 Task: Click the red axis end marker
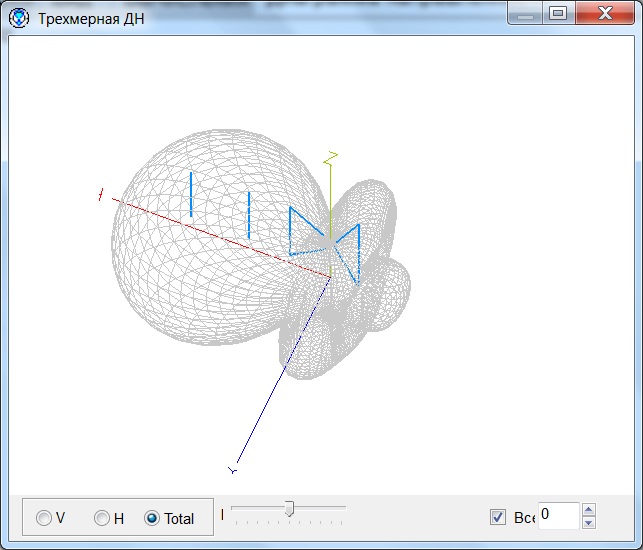click(x=101, y=195)
